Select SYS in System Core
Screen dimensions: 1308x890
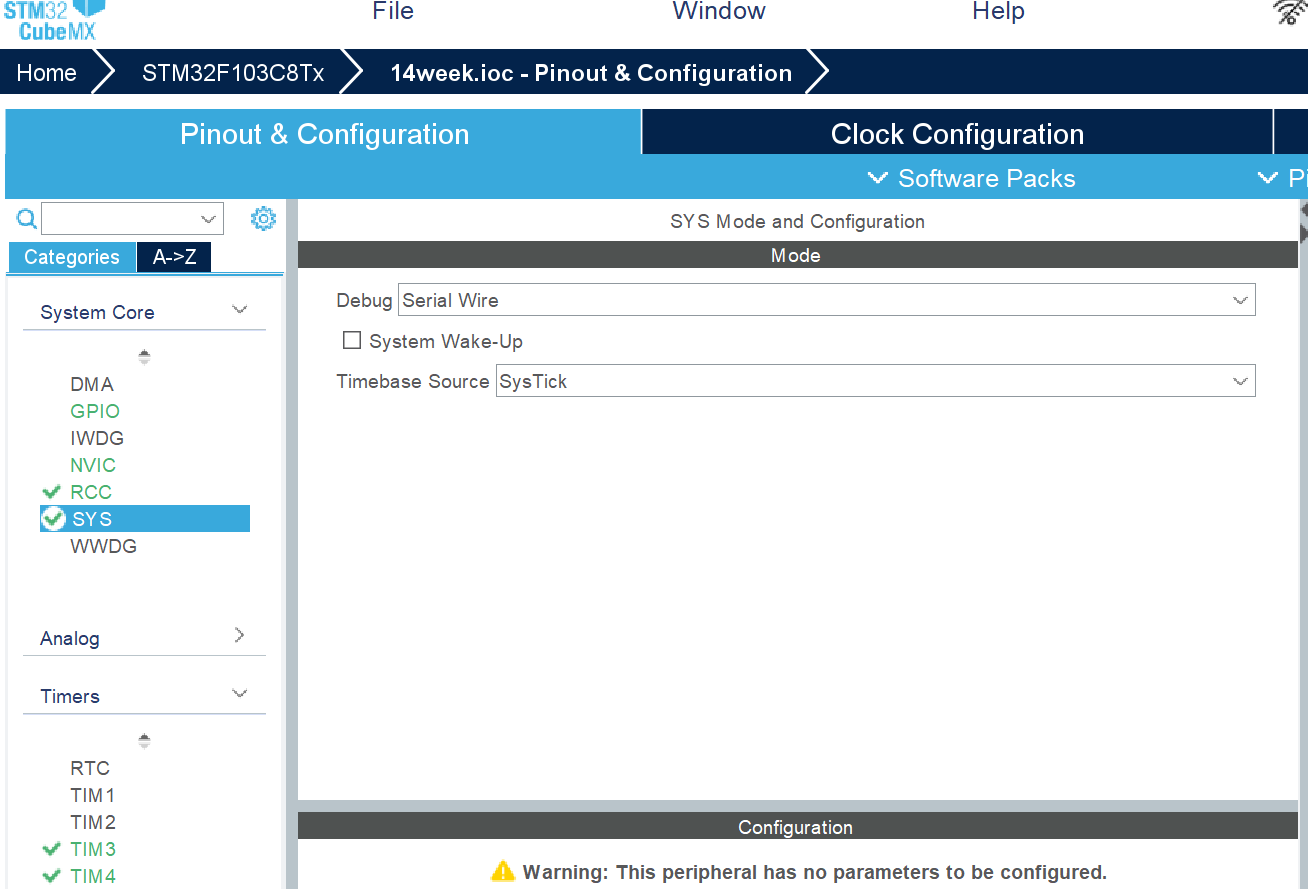click(x=145, y=518)
